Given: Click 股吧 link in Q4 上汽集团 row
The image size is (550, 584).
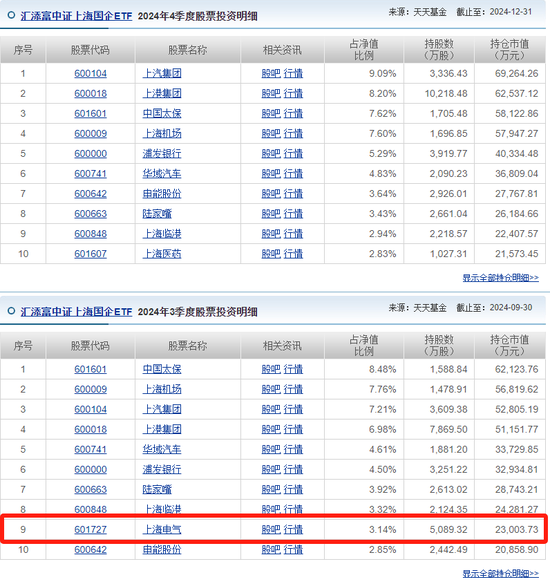Looking at the screenshot, I should pyautogui.click(x=271, y=73).
